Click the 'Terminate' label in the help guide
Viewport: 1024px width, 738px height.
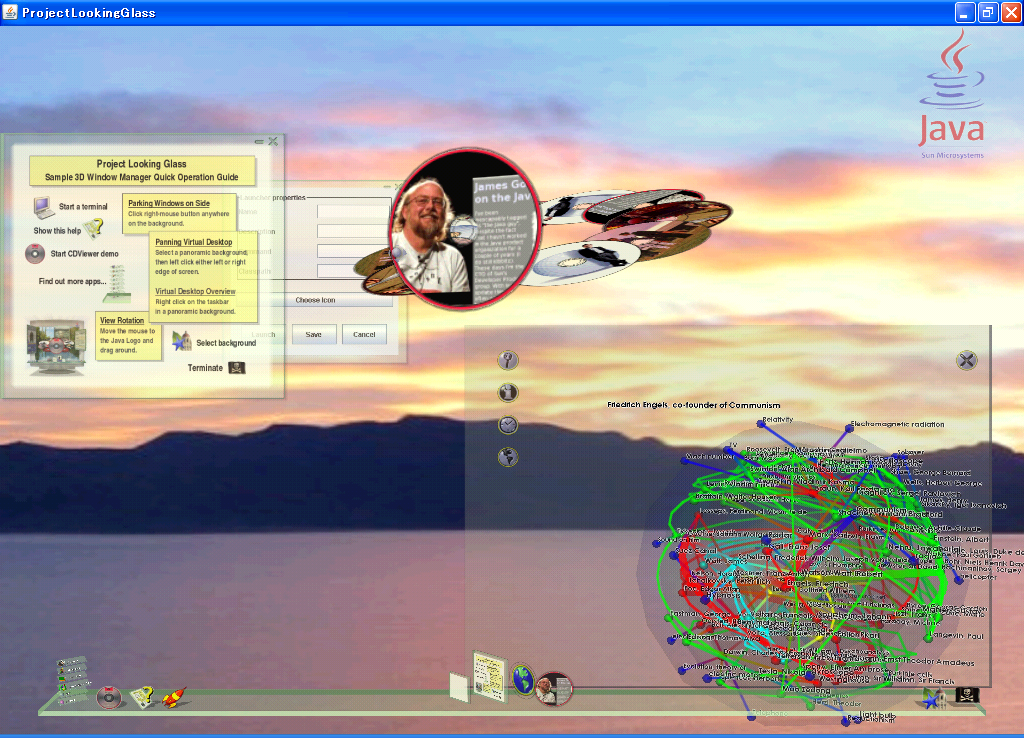(x=205, y=368)
